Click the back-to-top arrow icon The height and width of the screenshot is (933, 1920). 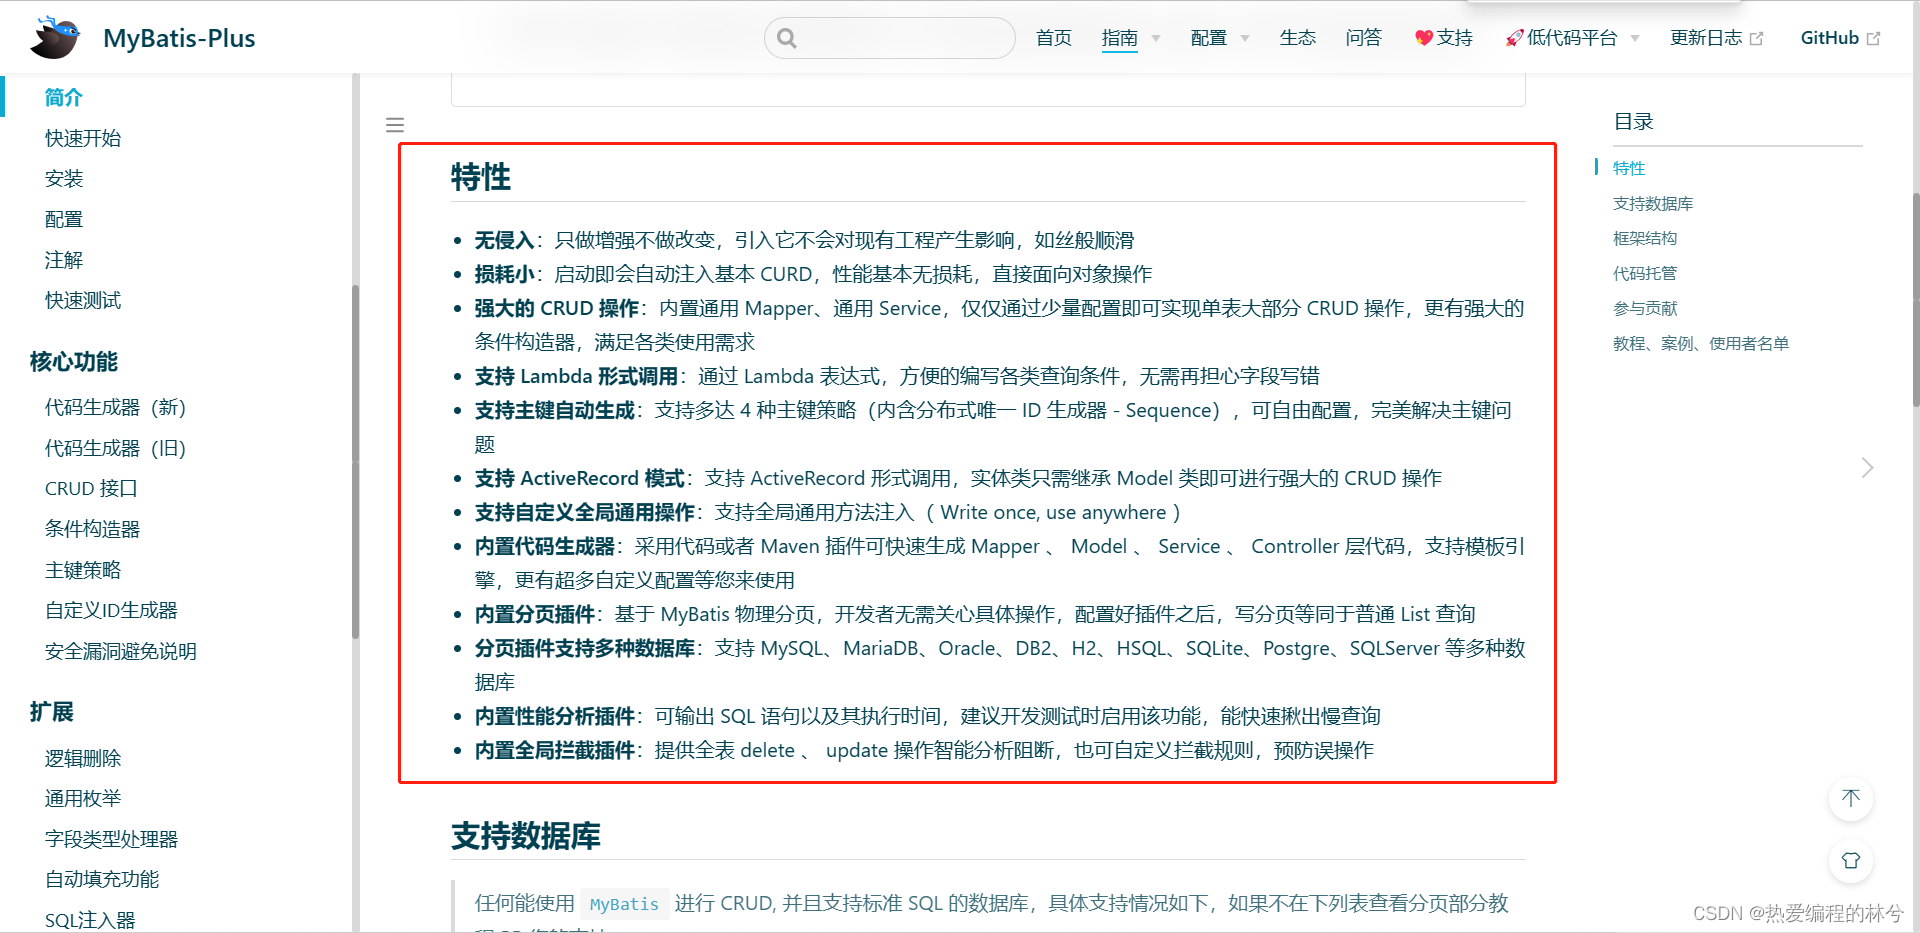1851,799
